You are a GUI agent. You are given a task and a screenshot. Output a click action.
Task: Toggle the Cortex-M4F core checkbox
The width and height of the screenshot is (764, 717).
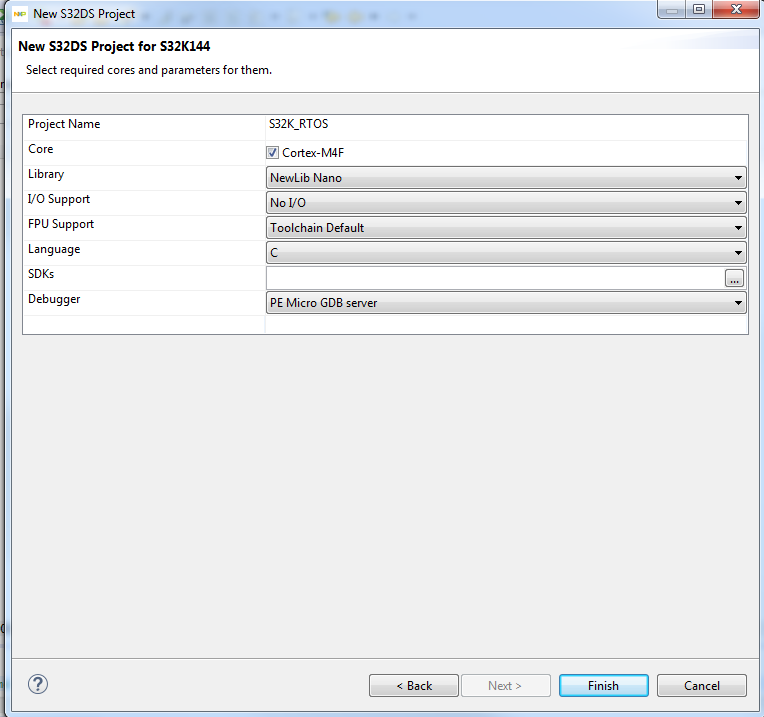[x=272, y=152]
